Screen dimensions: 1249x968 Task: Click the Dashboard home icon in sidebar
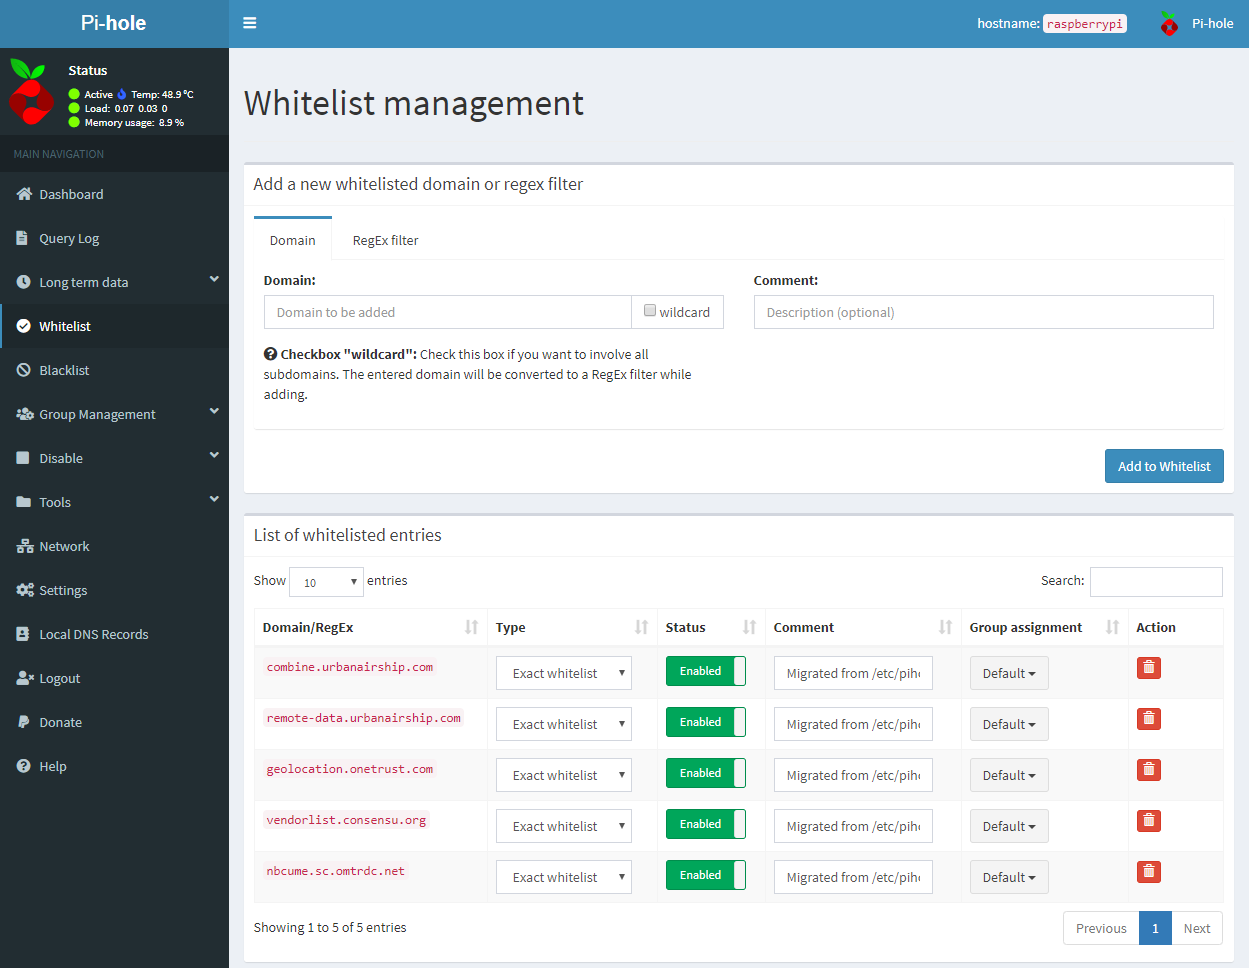click(x=24, y=194)
